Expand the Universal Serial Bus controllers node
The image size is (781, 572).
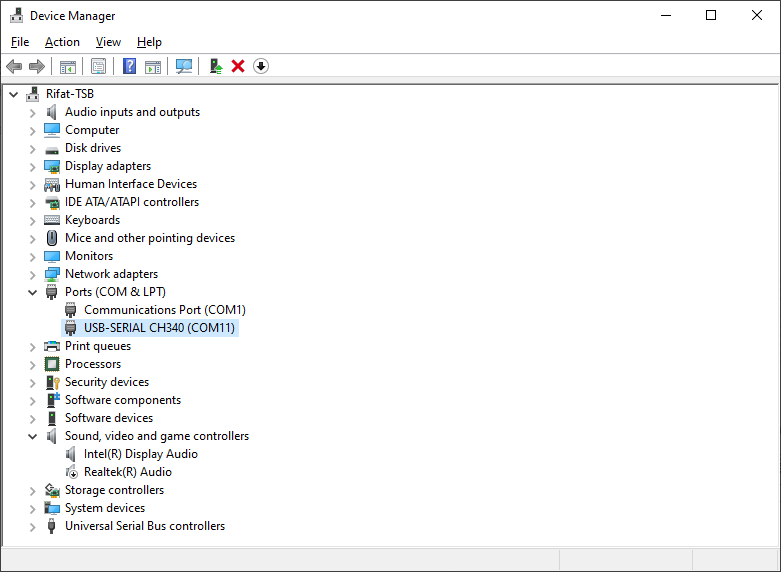pyautogui.click(x=33, y=526)
